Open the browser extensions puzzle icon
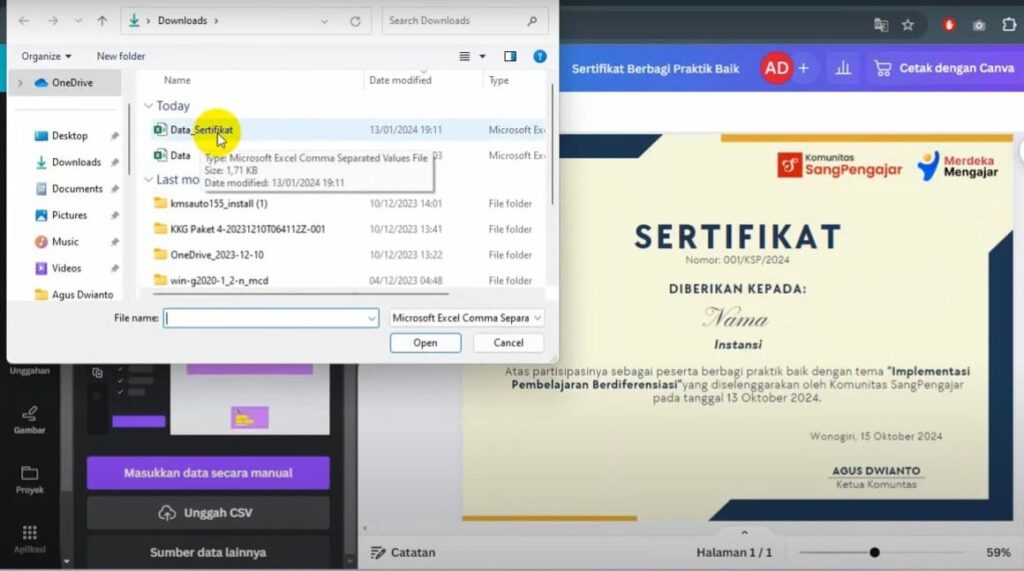Image resolution: width=1024 pixels, height=571 pixels. (1009, 25)
